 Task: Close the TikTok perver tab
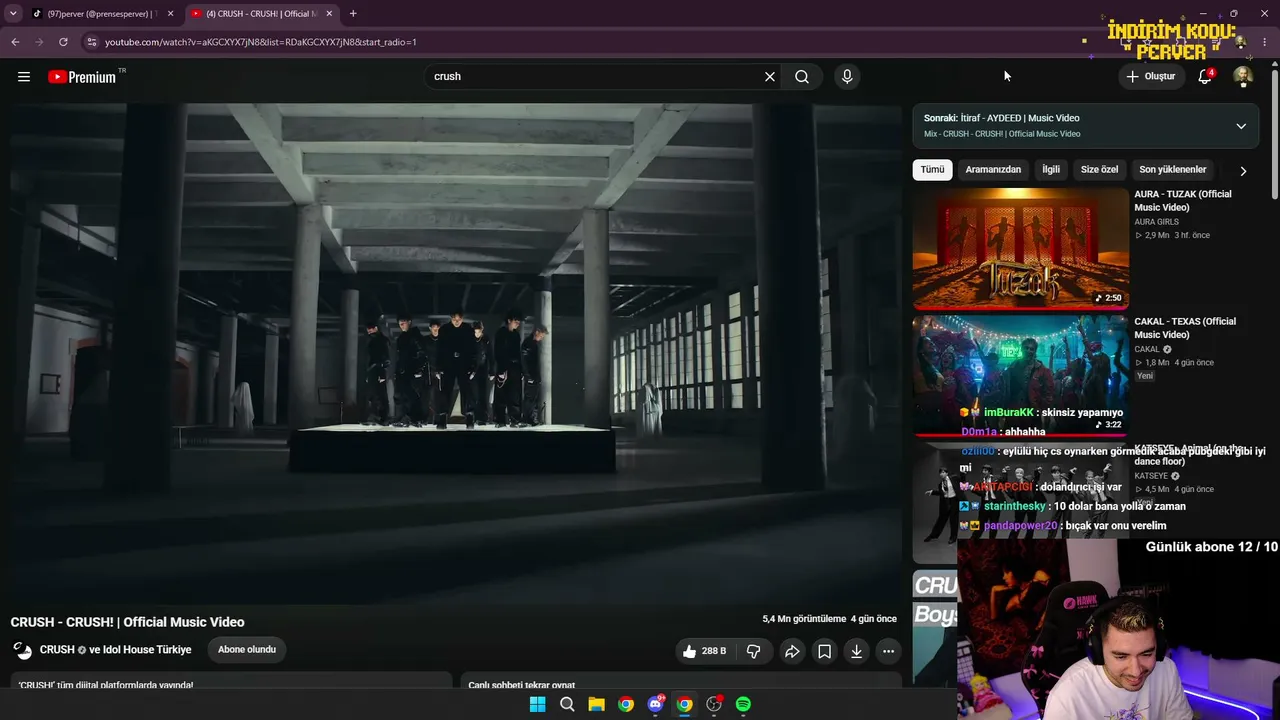[x=170, y=14]
